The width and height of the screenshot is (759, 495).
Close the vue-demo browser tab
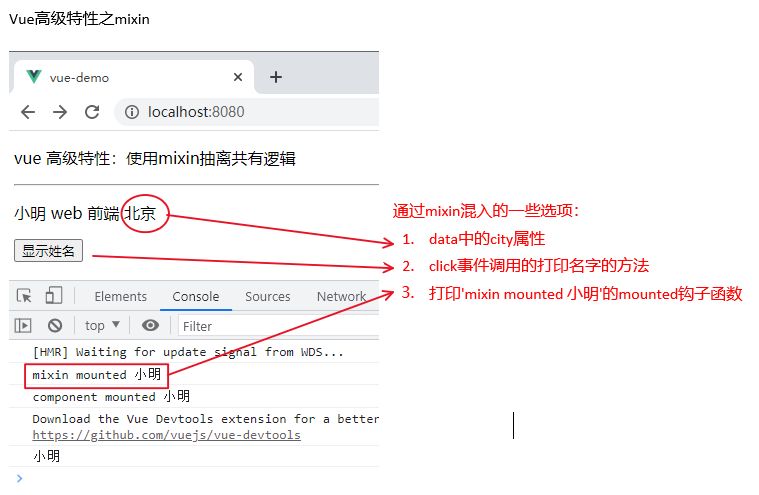click(238, 77)
